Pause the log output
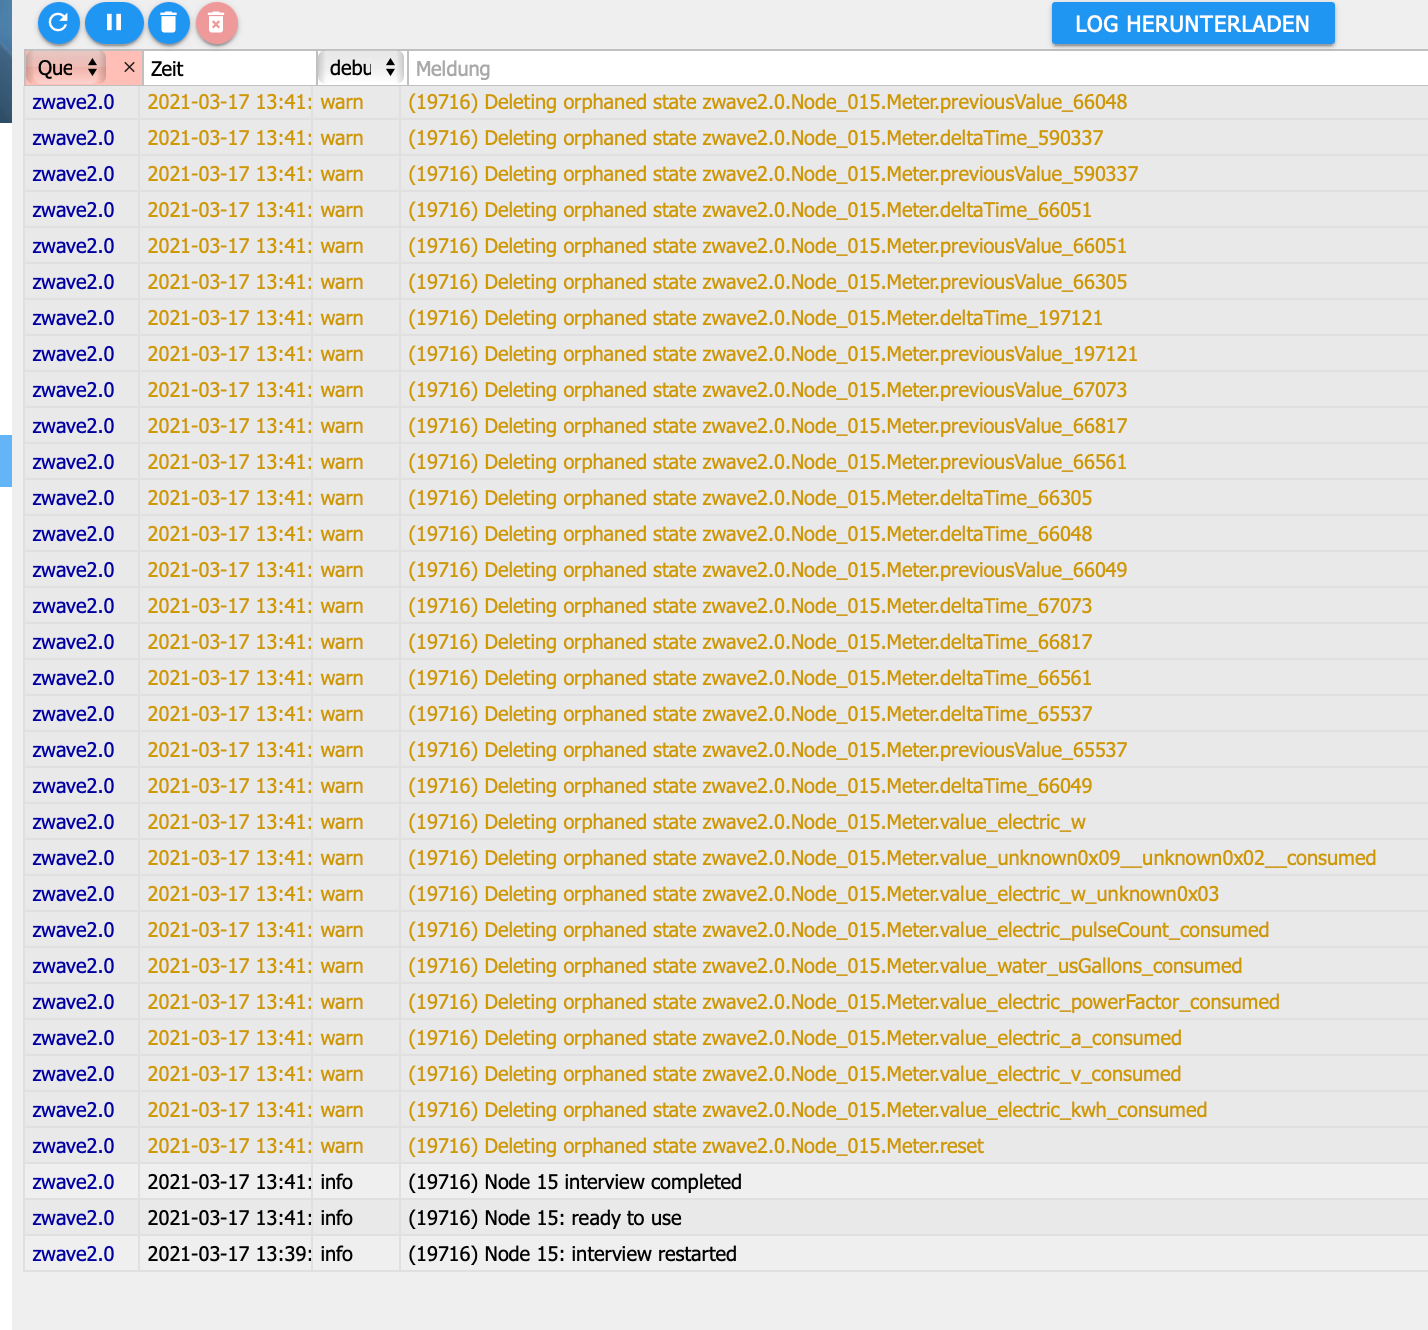1428x1330 pixels. [114, 22]
